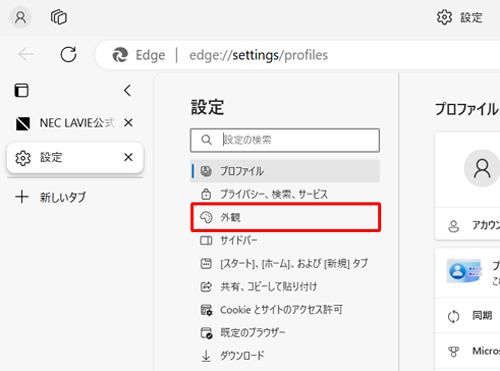This screenshot has height=371, width=500.
Task: Collapse the vertical tabs pane chevron
Action: tap(127, 90)
